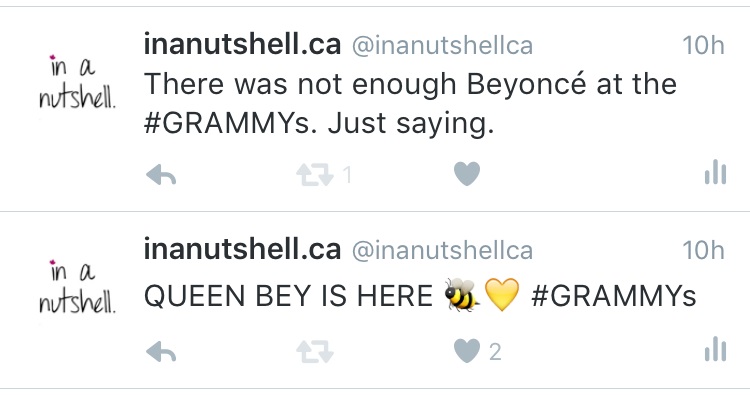Screen dimensions: 750x395
Task: Retweet the QUEEN BEY IS HERE tweet
Action: pos(315,352)
